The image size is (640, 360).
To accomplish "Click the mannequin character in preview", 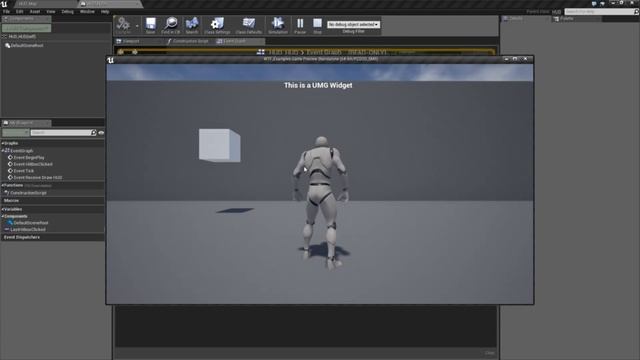I will point(321,202).
